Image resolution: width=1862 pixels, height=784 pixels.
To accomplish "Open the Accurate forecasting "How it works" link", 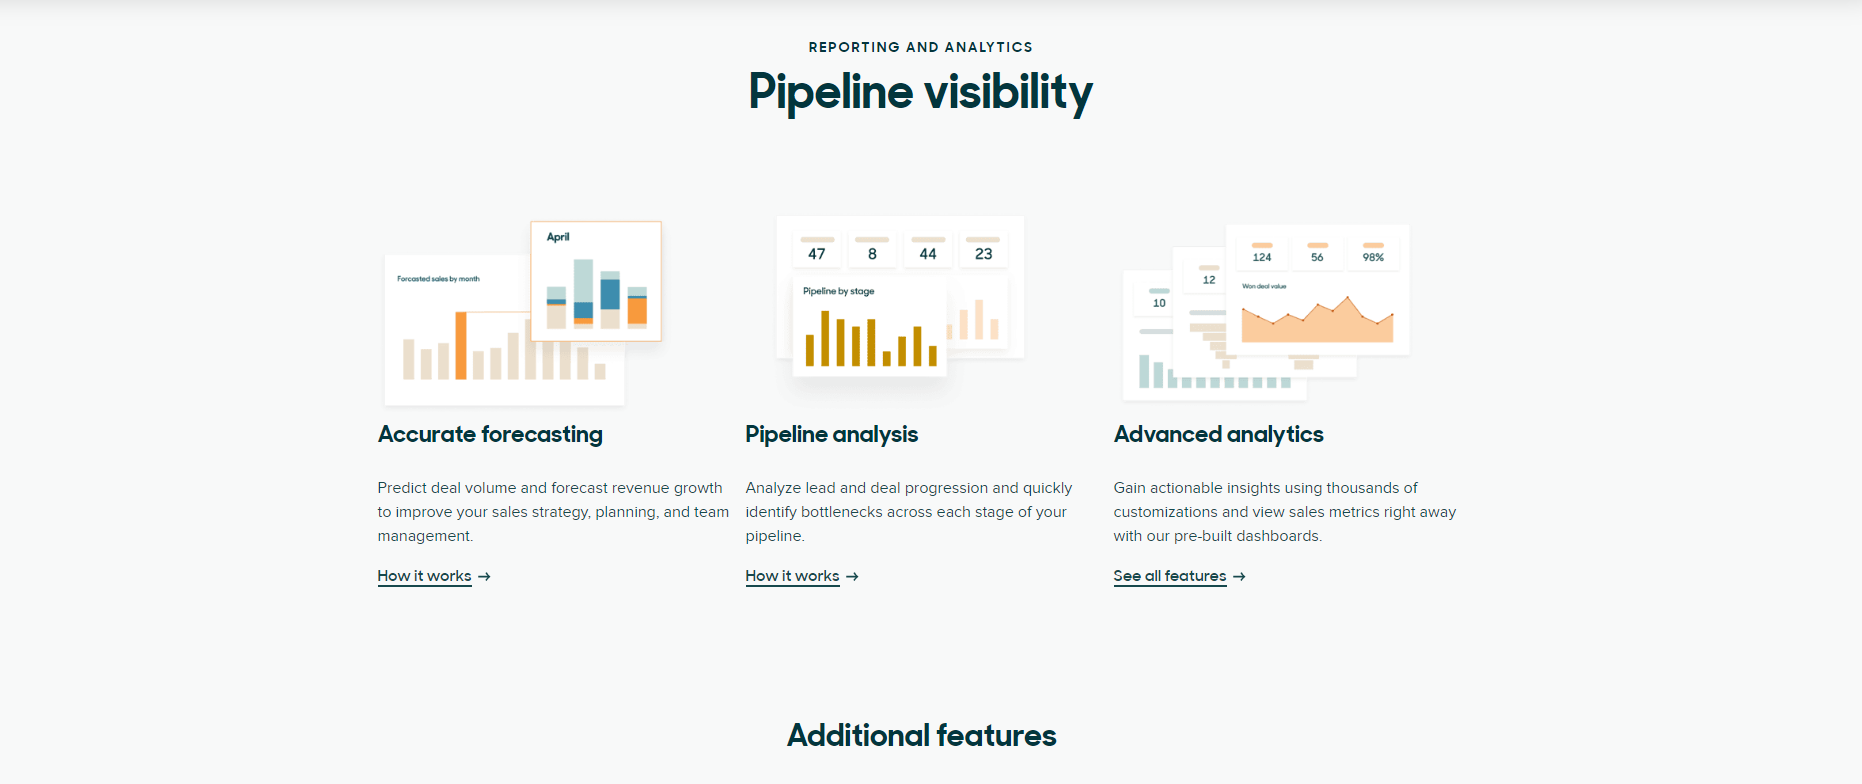I will 424,576.
